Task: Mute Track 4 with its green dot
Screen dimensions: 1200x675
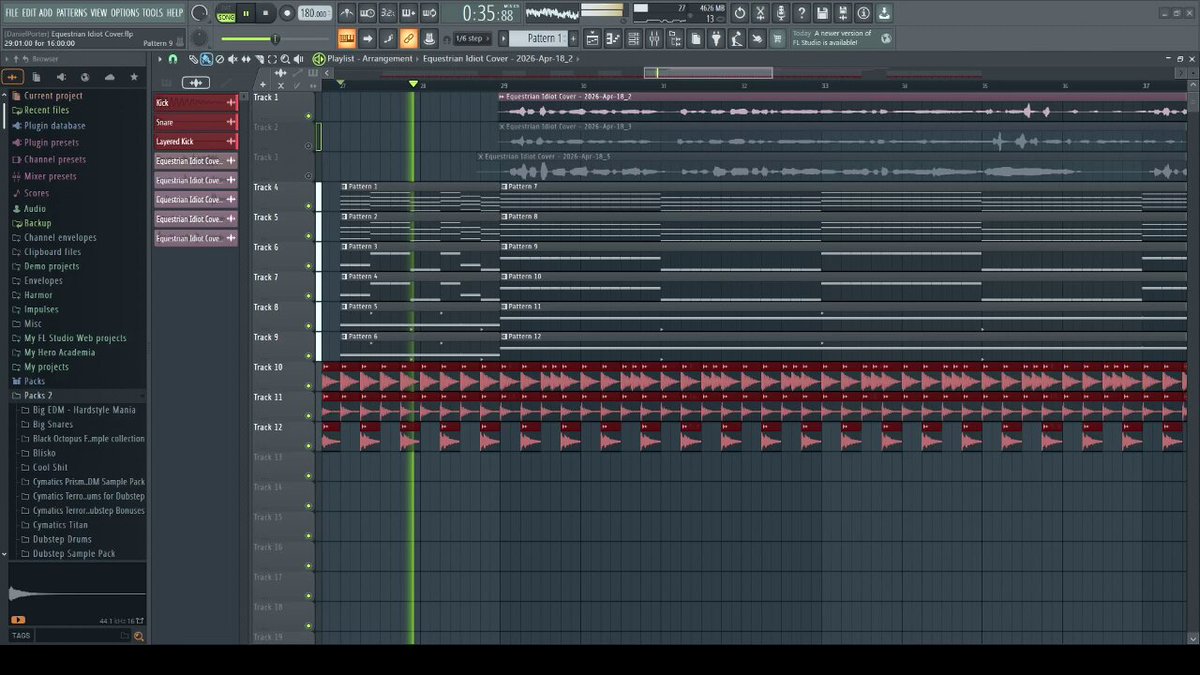Action: coord(309,206)
